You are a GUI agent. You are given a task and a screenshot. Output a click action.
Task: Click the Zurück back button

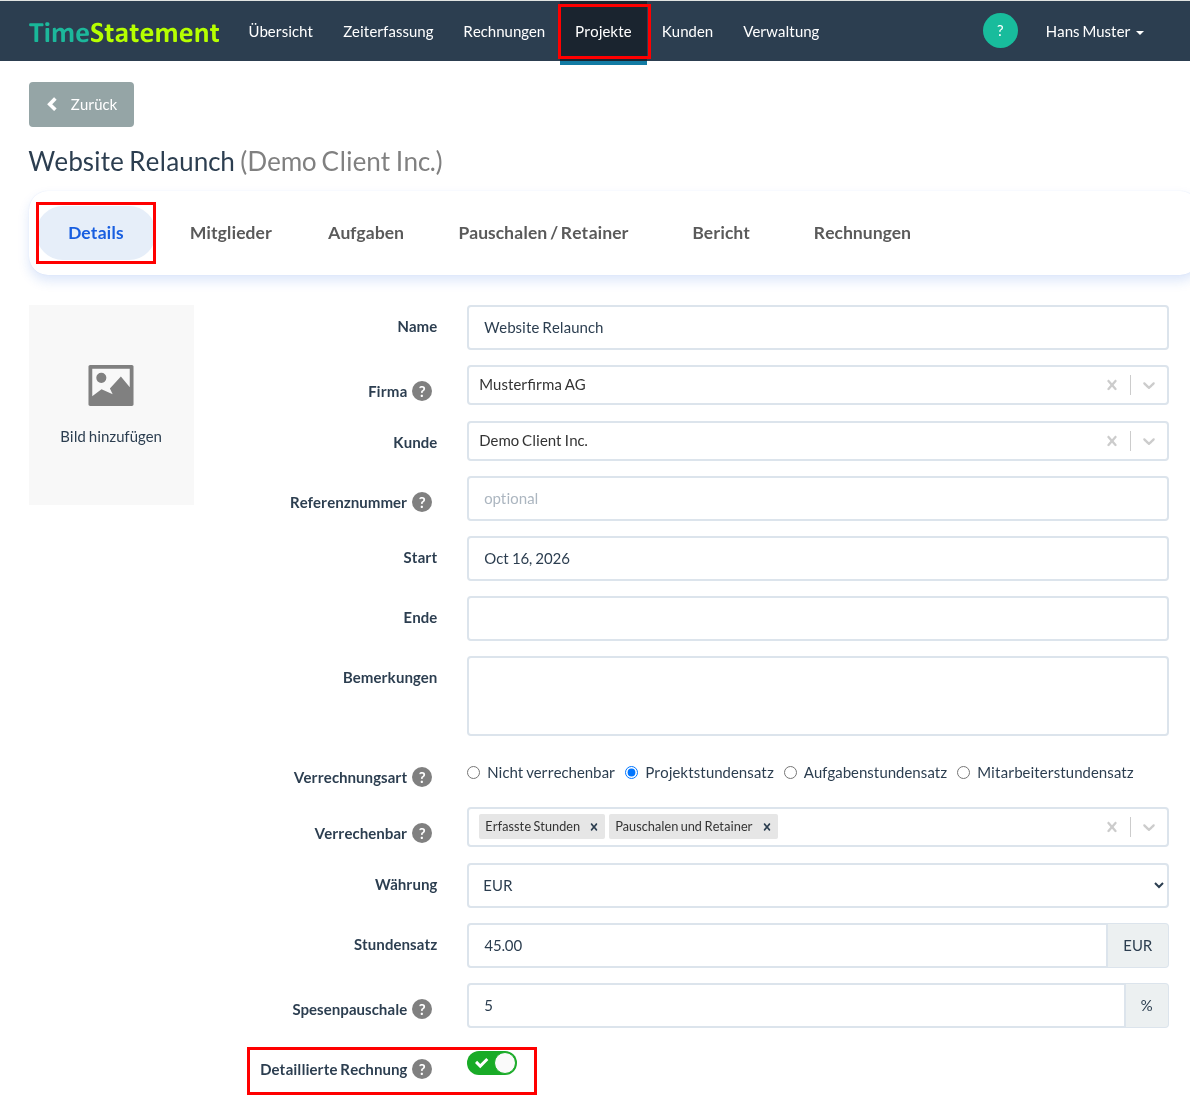point(81,105)
